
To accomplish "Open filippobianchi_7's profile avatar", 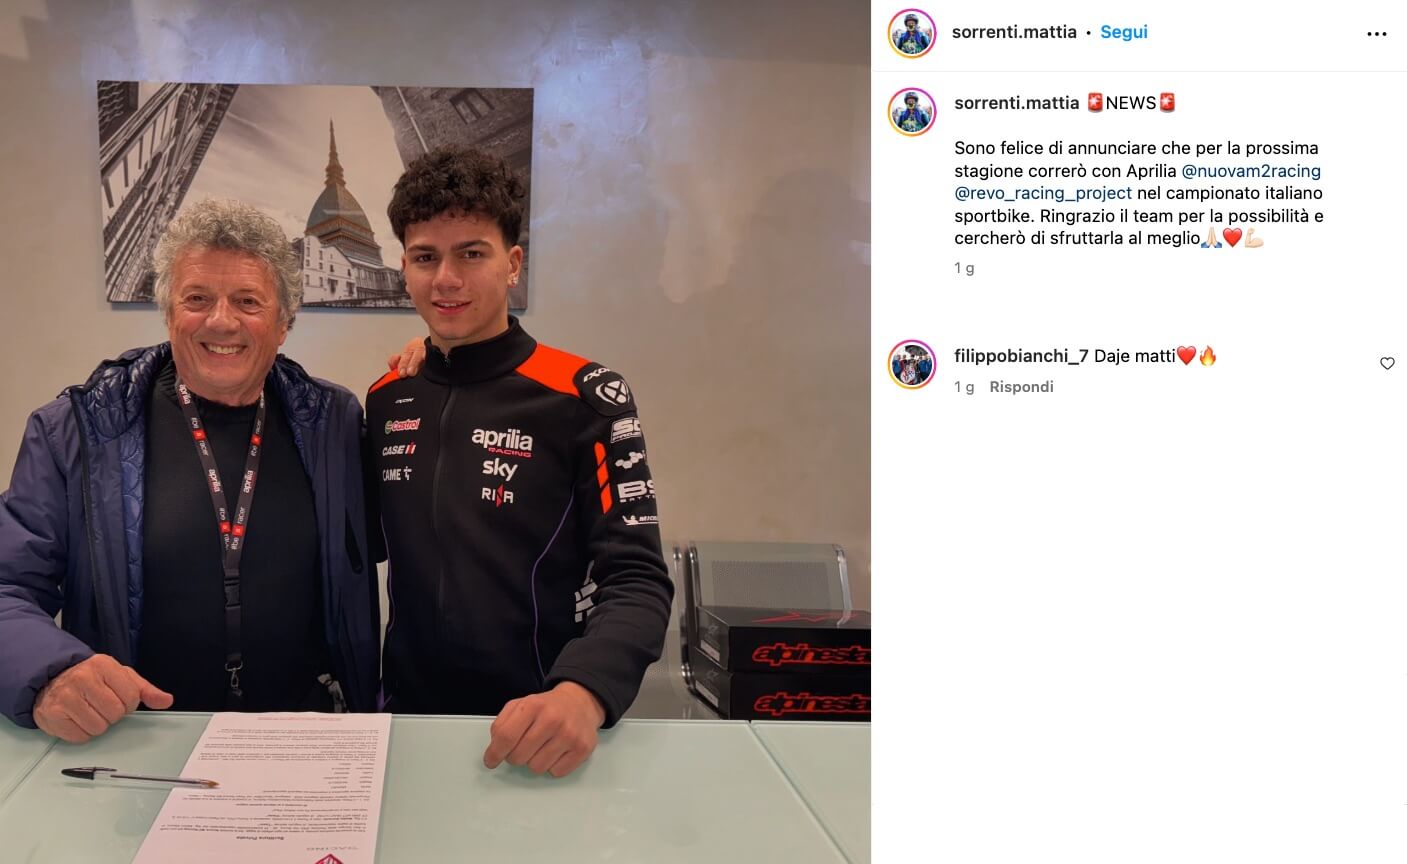I will click(x=912, y=364).
